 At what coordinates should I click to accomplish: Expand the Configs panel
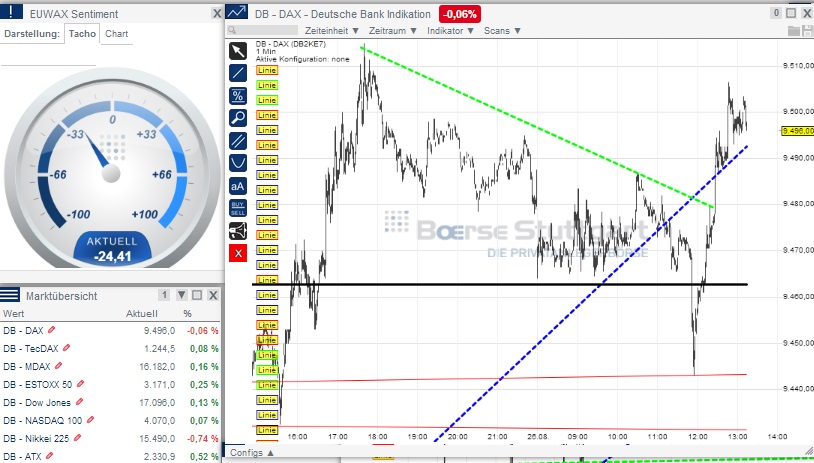tap(252, 453)
